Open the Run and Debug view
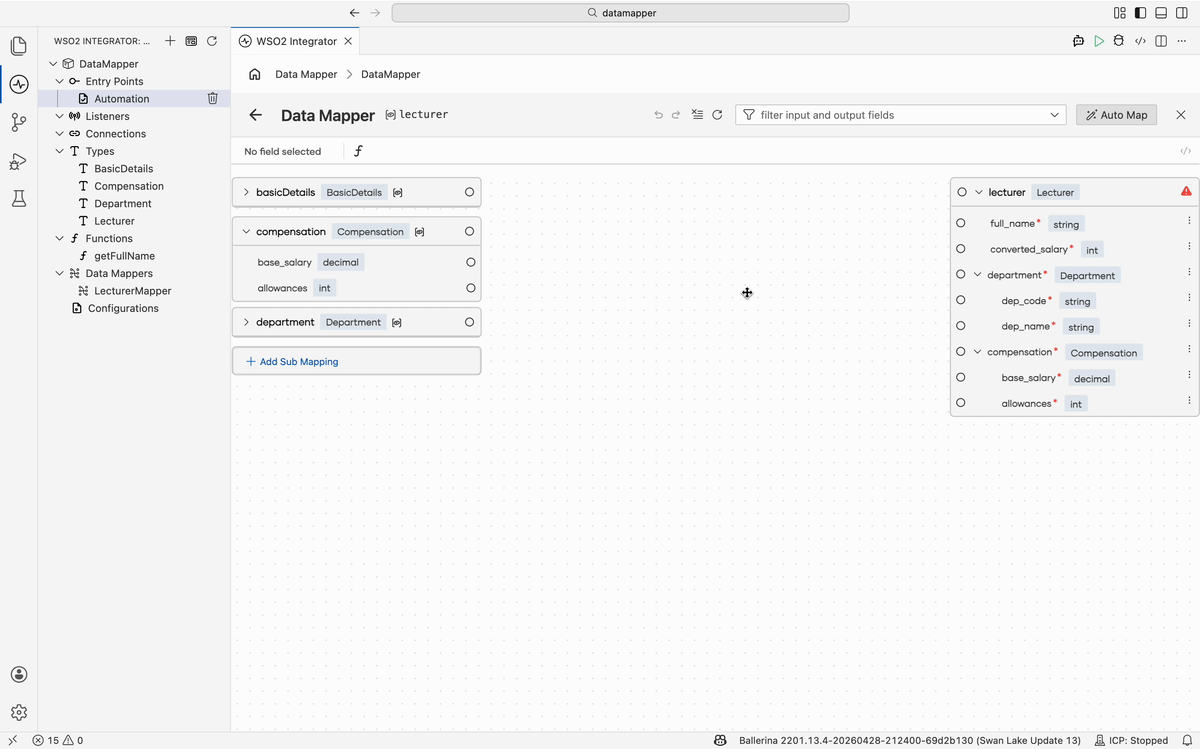This screenshot has height=749, width=1200. (18, 160)
